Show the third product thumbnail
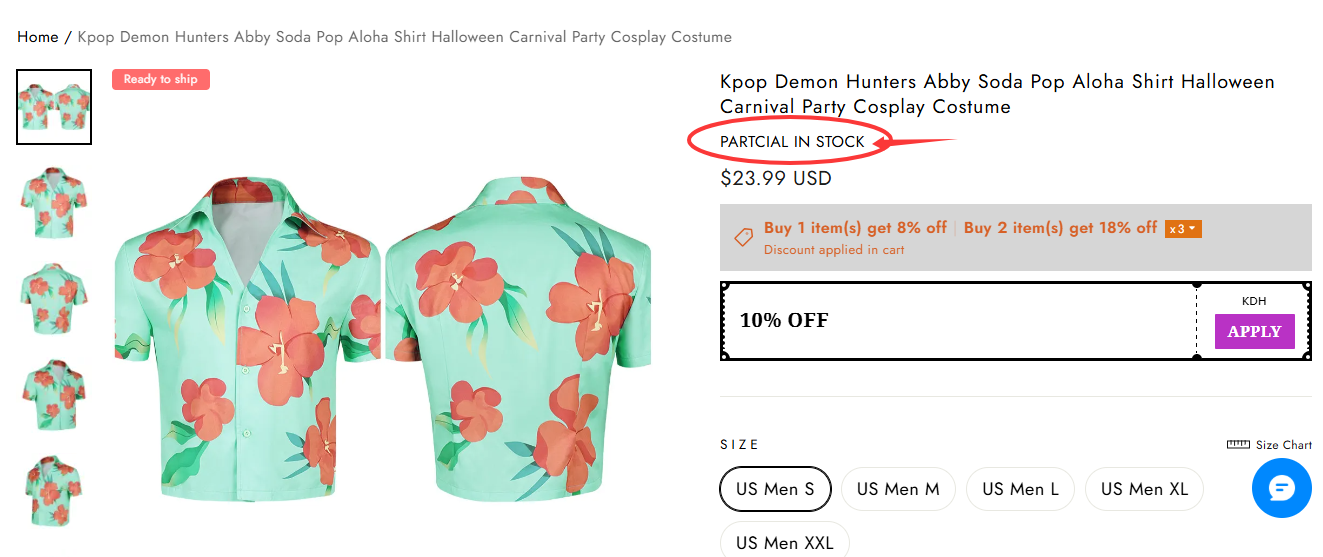The image size is (1323, 557). [54, 298]
